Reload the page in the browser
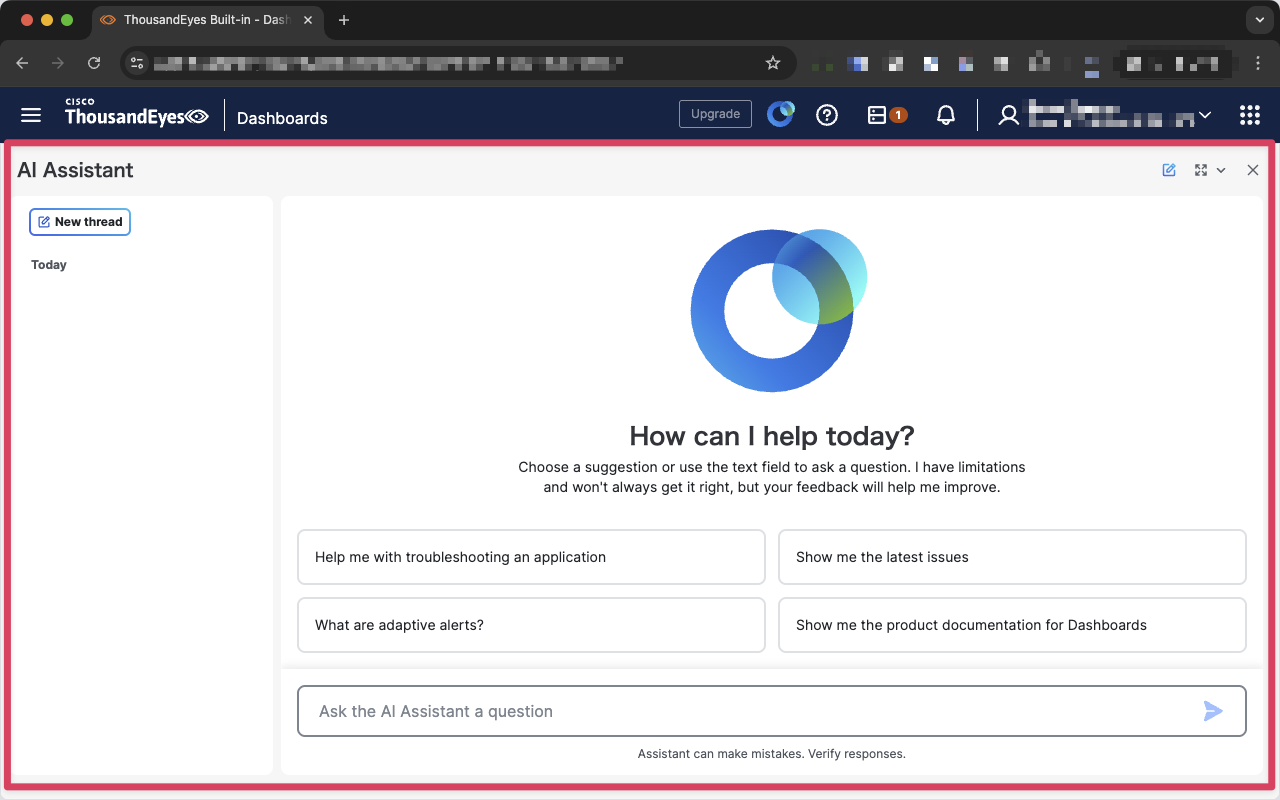Viewport: 1280px width, 800px height. coord(94,63)
